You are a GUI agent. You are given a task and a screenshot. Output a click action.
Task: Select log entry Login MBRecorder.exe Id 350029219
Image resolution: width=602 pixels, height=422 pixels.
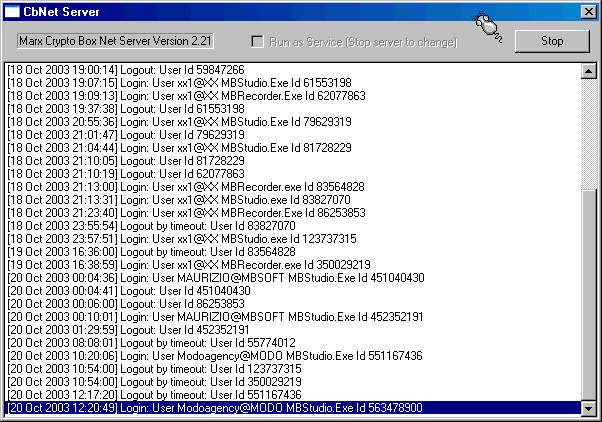(x=294, y=265)
